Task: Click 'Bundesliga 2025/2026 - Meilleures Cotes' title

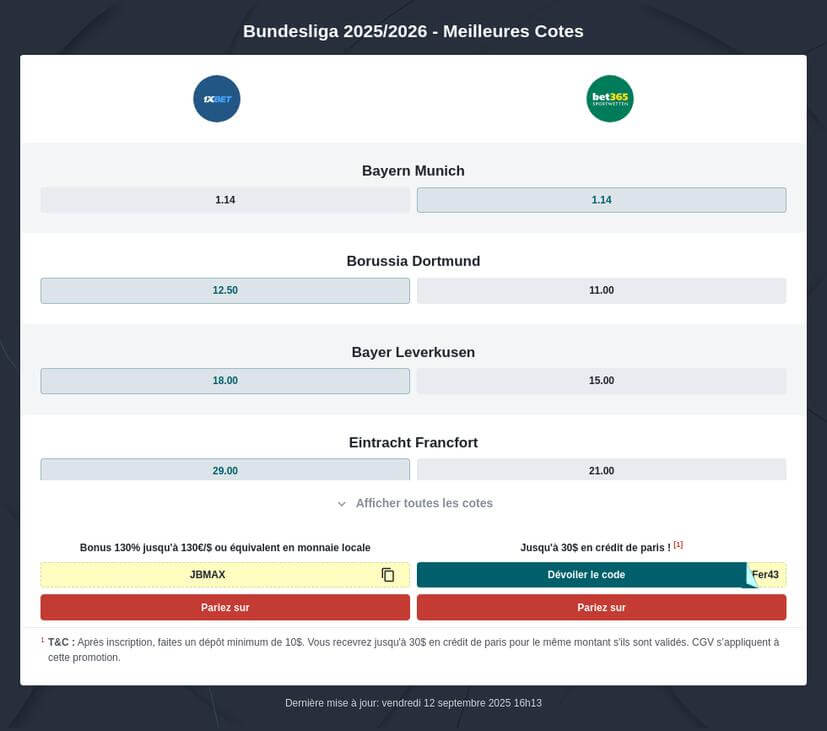Action: [x=413, y=31]
